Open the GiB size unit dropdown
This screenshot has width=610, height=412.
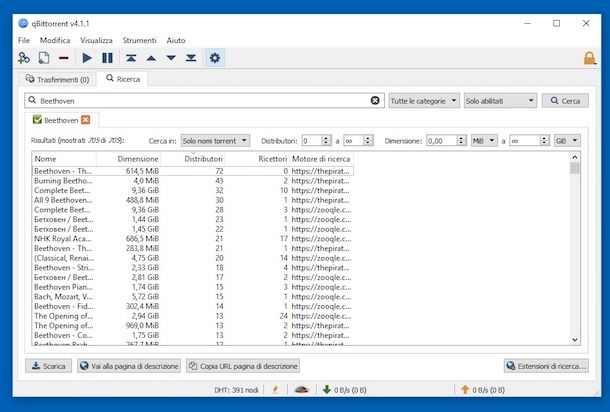[567, 141]
